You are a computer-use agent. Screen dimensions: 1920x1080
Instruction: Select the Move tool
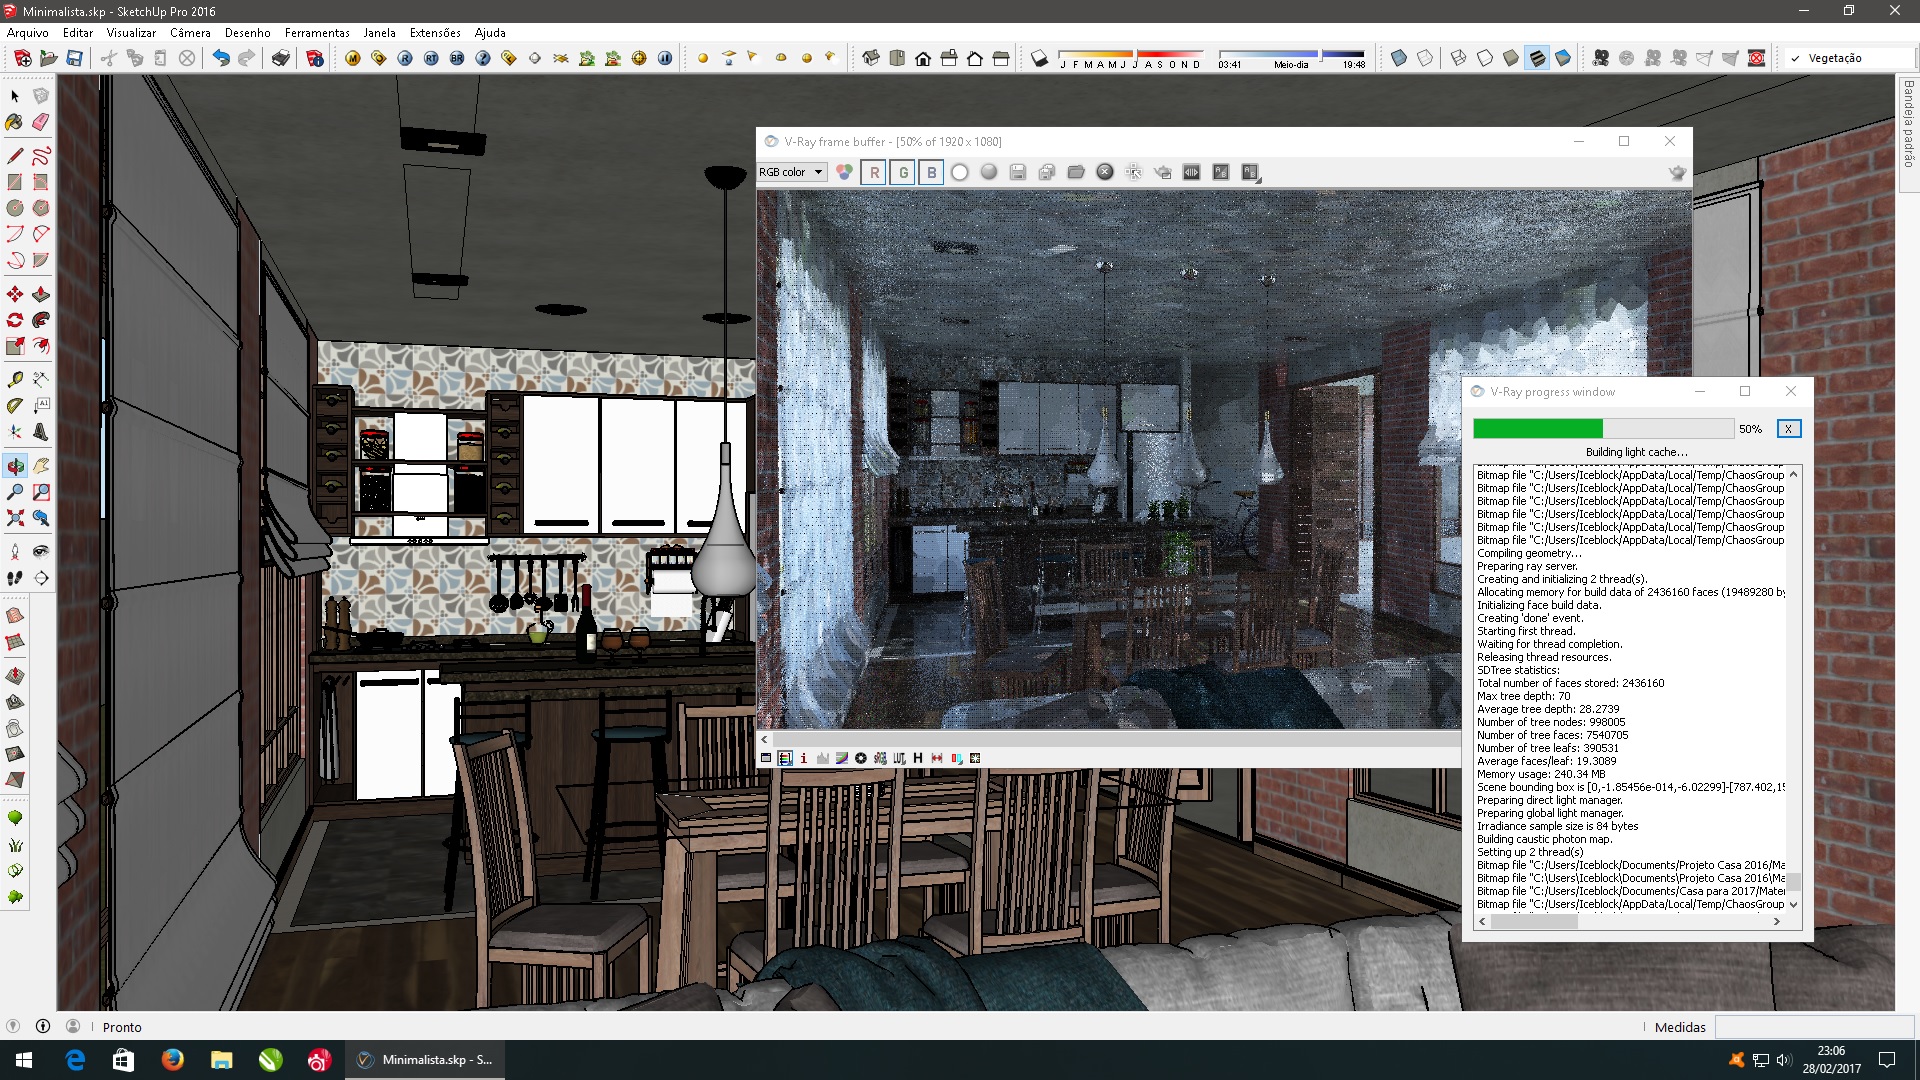coord(15,294)
